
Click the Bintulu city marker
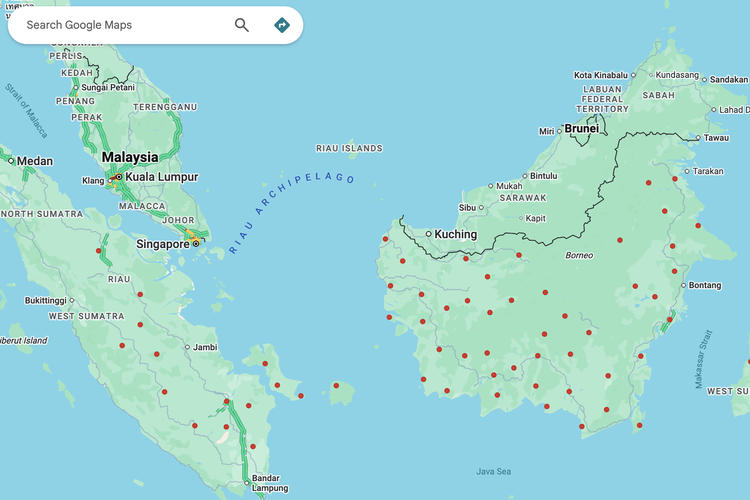coord(525,176)
